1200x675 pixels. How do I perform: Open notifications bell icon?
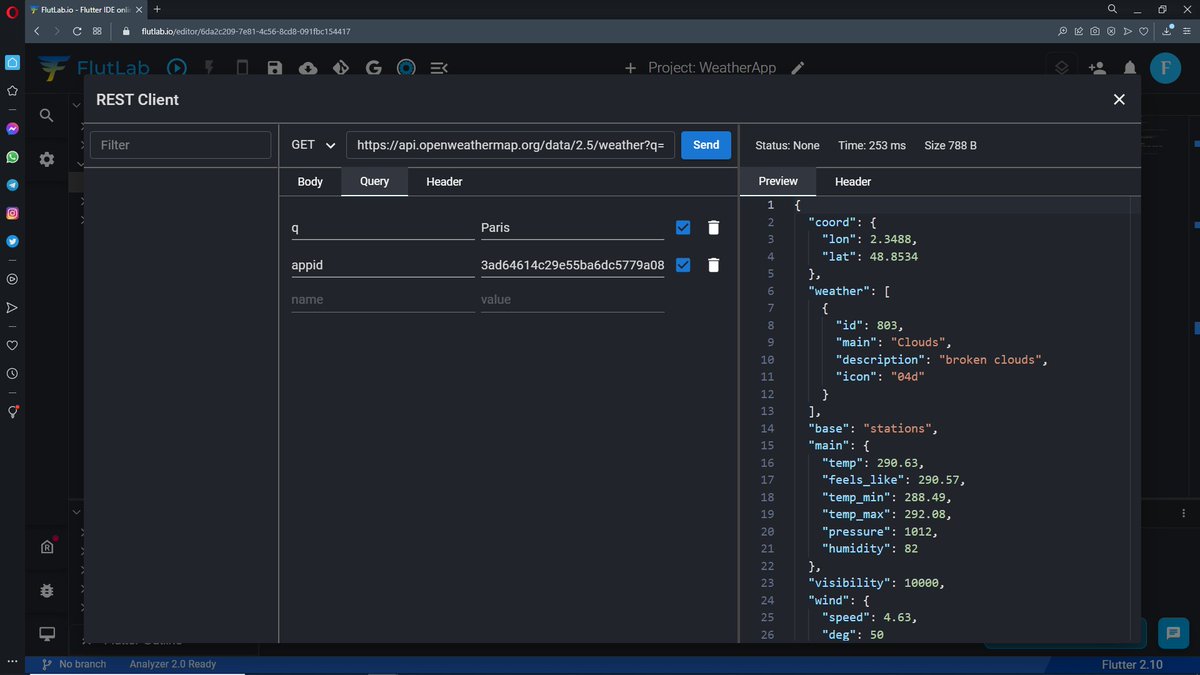tap(1130, 68)
